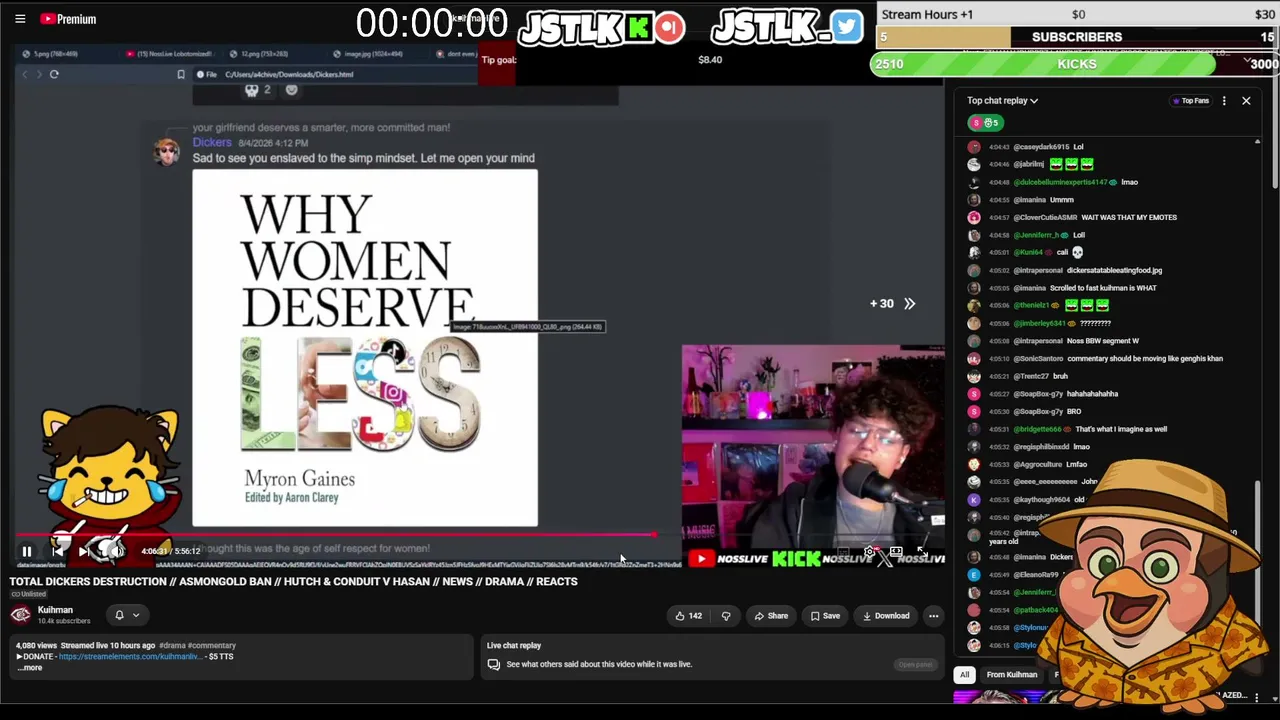Go back in the browser toolbar

(26, 74)
